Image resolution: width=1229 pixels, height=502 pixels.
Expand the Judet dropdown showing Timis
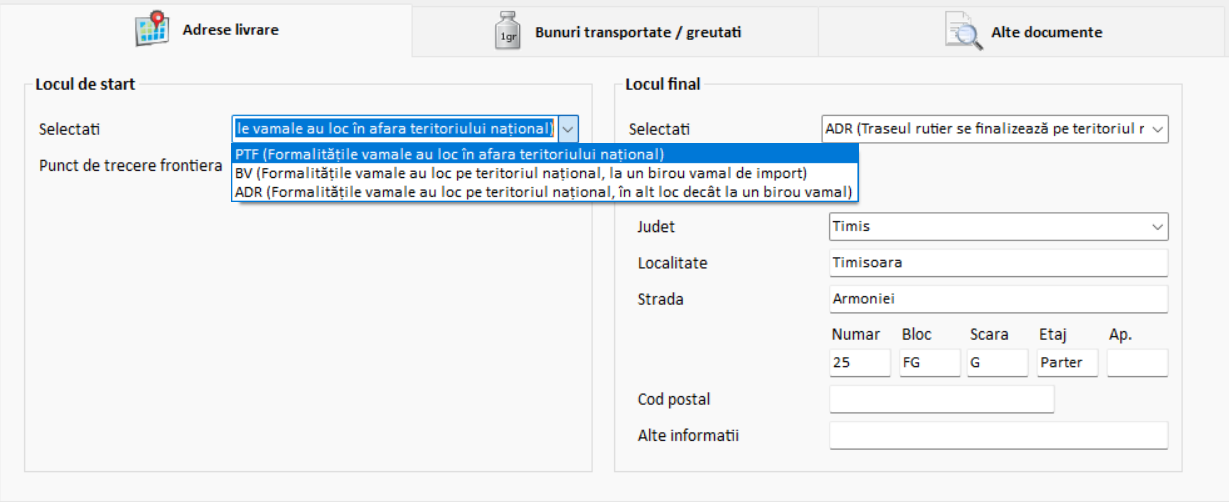click(x=999, y=227)
